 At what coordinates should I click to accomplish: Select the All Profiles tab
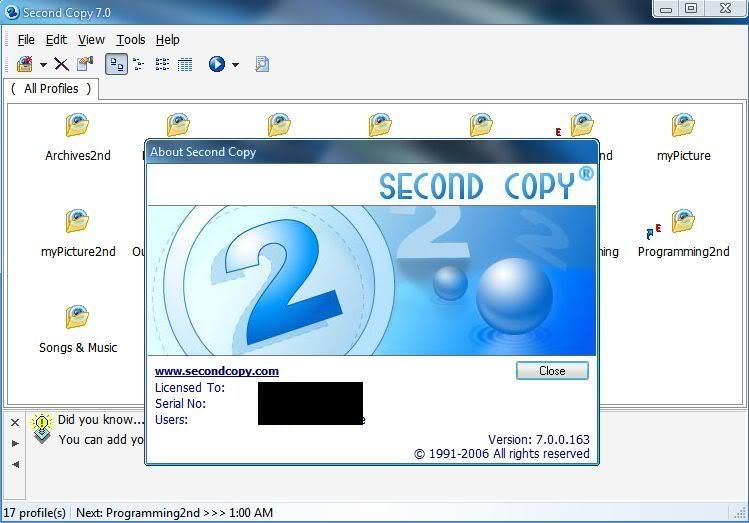pyautogui.click(x=51, y=89)
